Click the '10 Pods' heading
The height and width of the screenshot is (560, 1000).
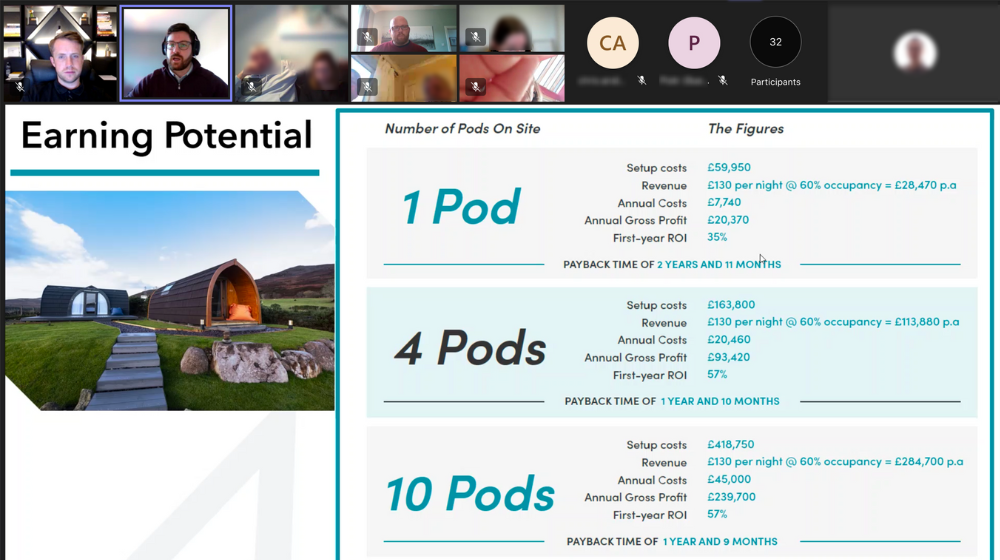(471, 494)
